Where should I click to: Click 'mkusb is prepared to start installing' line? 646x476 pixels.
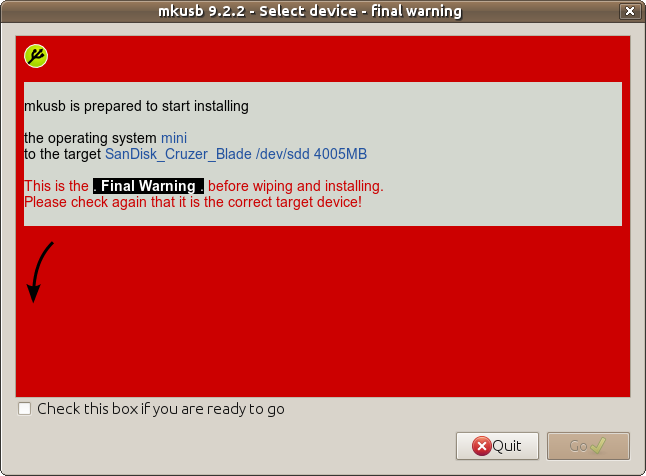click(x=136, y=106)
